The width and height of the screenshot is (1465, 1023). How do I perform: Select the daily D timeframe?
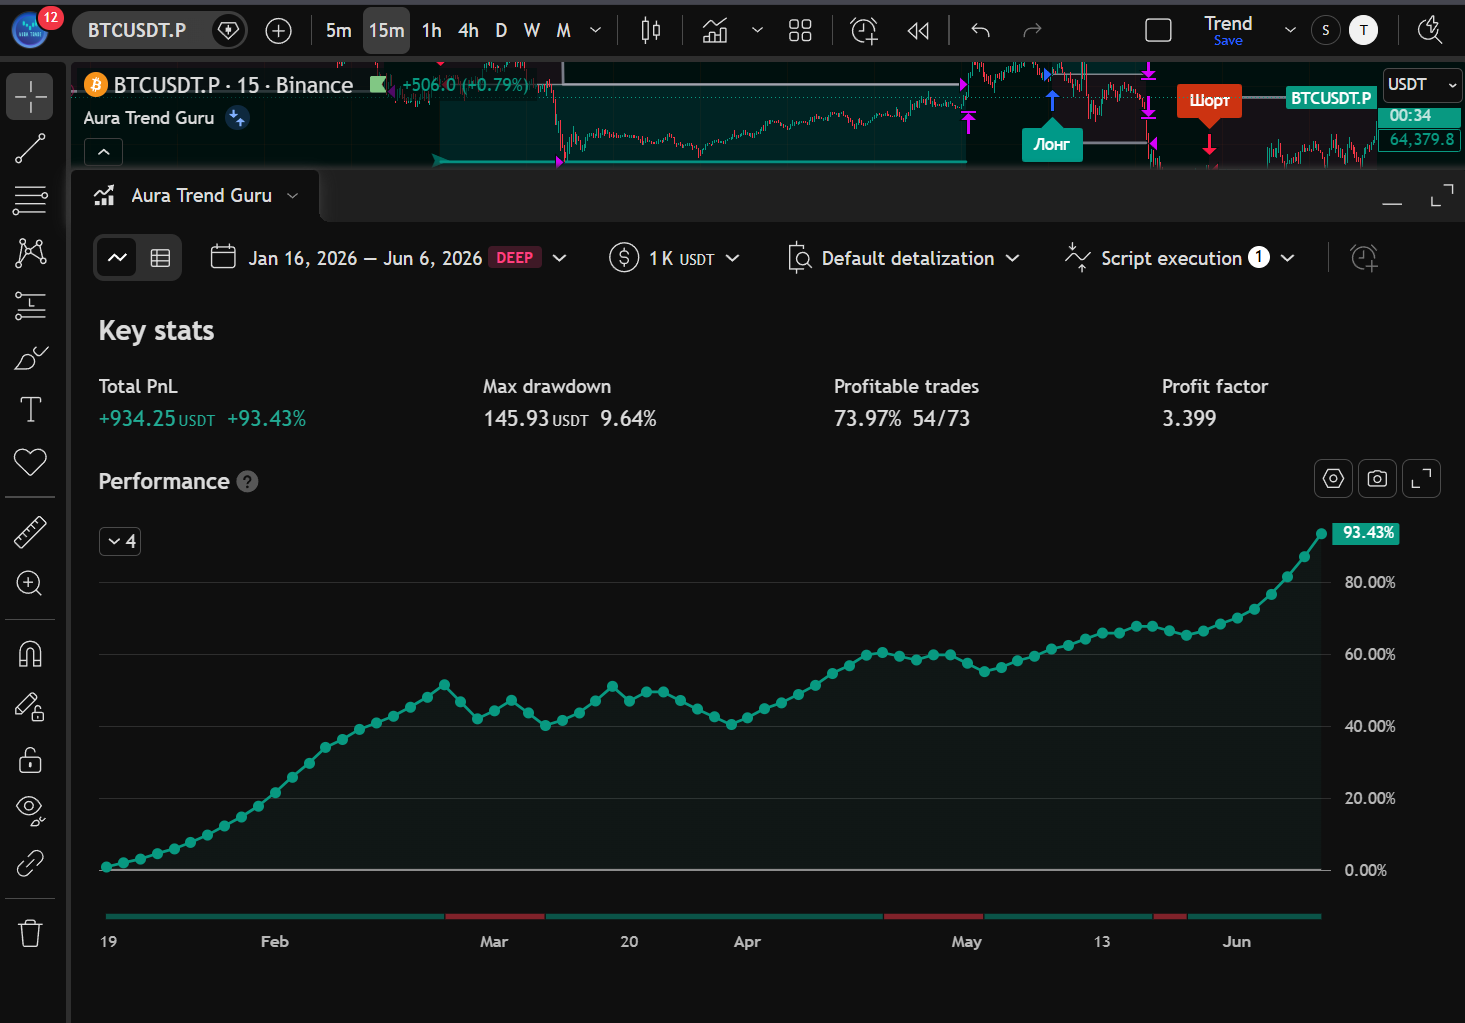point(501,31)
